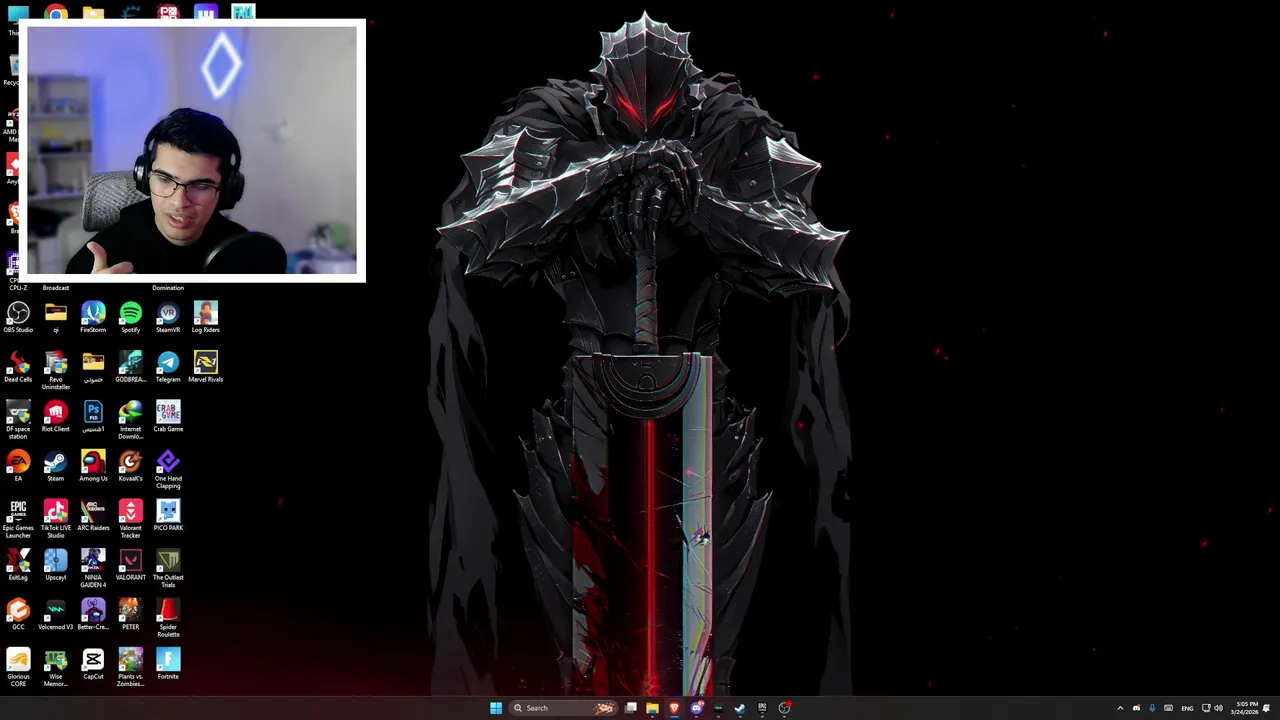1280x720 pixels.
Task: Open the Valorant Tracker shortcut
Action: 130,516
